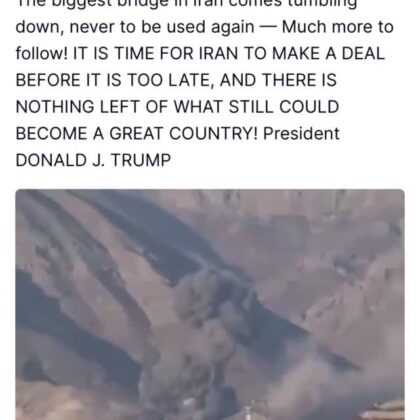
Task: Click the word 'down,' starting the line
Action: (40, 28)
